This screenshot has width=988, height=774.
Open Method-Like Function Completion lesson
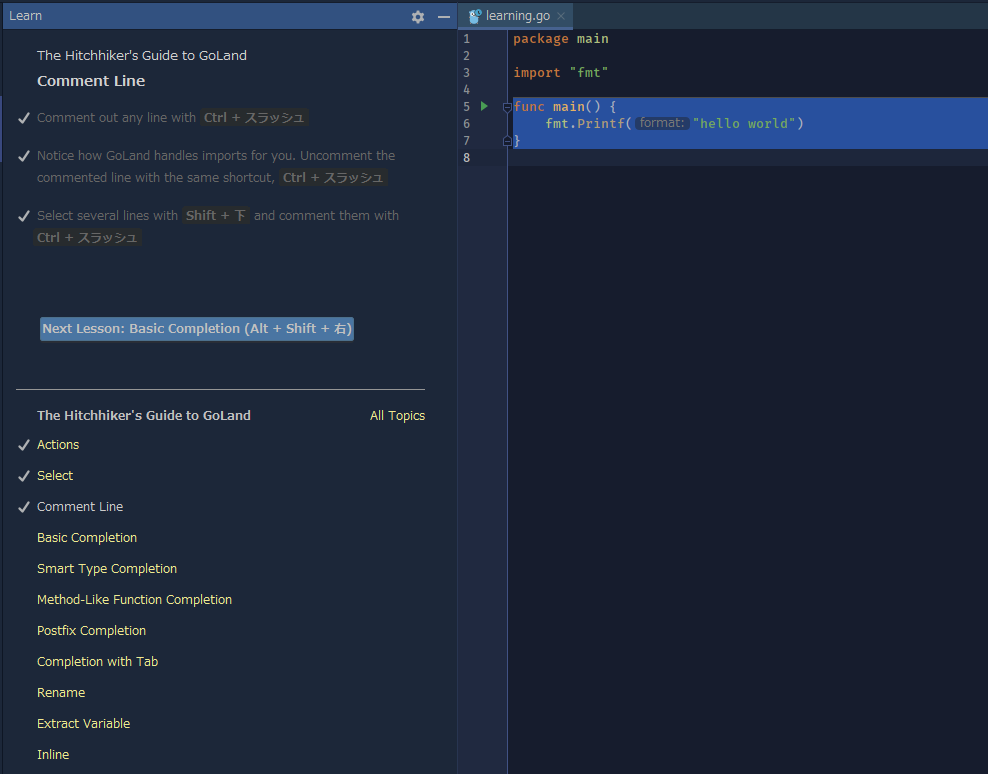(134, 599)
